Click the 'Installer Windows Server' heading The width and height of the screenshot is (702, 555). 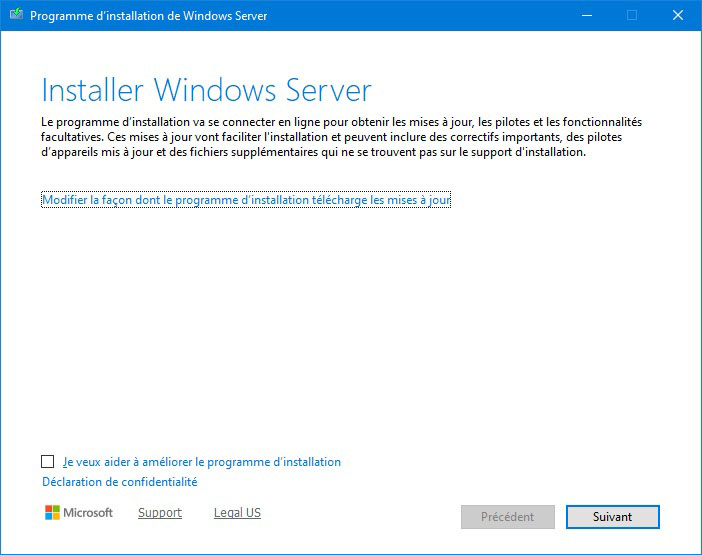click(x=206, y=90)
